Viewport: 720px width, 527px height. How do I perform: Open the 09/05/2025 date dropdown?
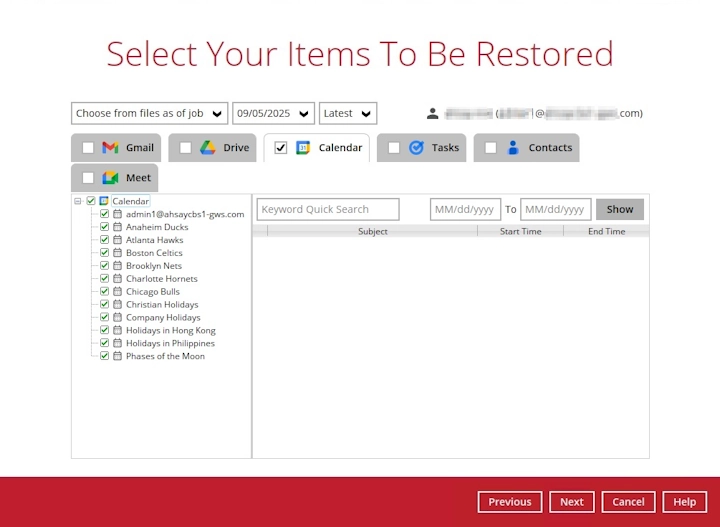(x=273, y=113)
